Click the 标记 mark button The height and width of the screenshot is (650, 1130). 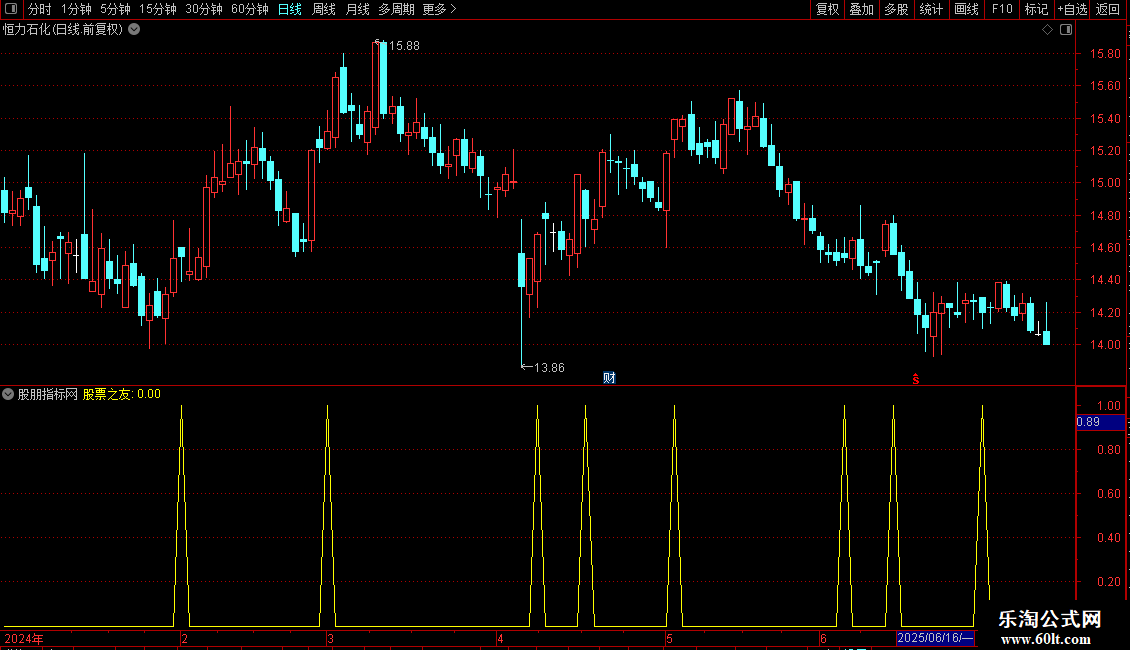(x=1036, y=9)
